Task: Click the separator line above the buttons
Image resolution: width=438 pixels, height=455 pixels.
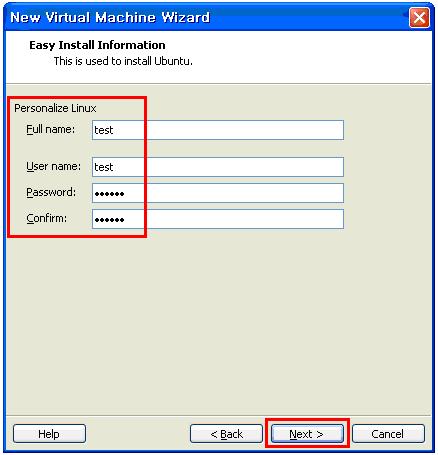Action: 219,416
